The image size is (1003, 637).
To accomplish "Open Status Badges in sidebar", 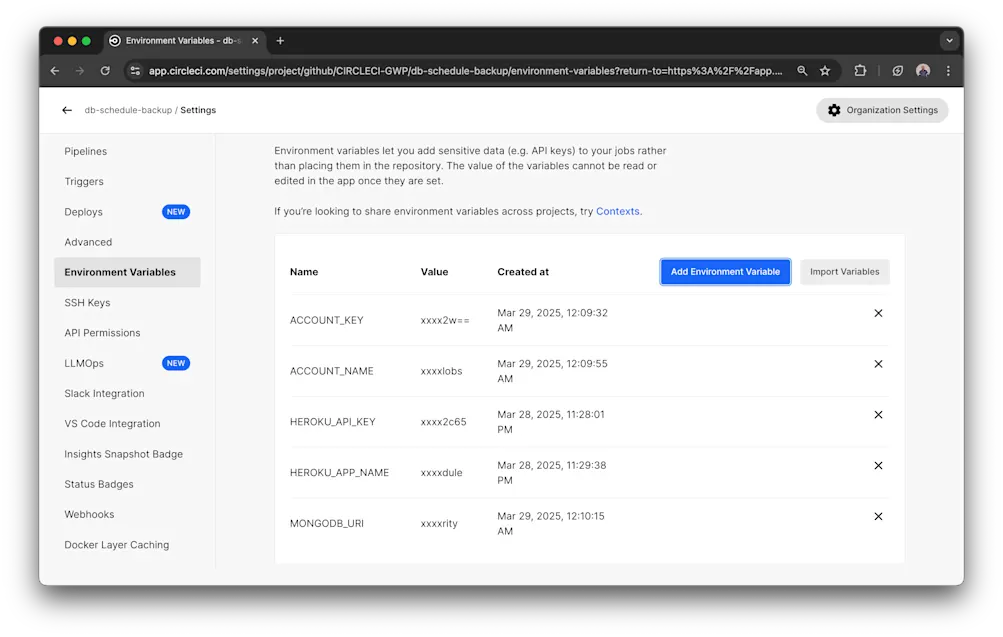I will pos(99,484).
